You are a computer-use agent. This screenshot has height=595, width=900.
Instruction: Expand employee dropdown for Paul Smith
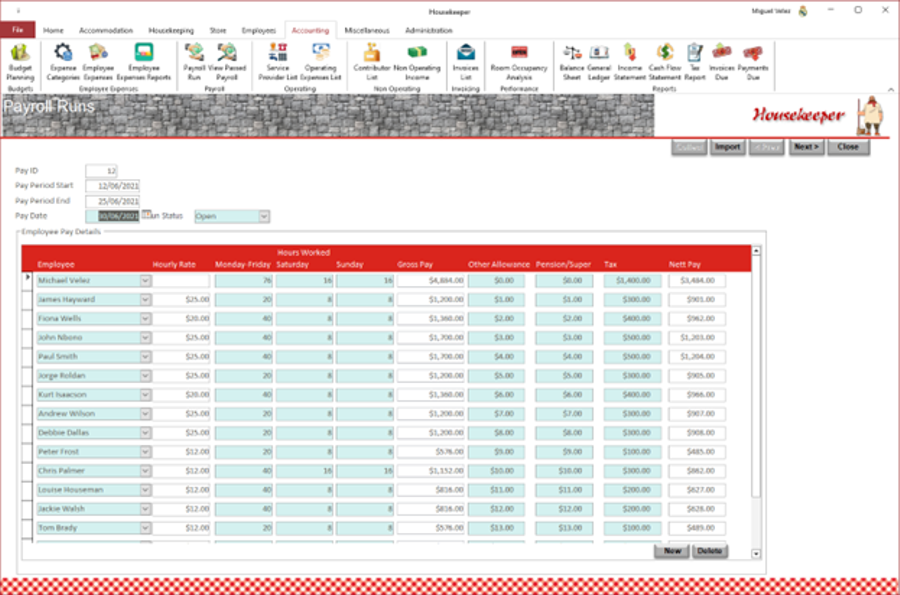(145, 357)
